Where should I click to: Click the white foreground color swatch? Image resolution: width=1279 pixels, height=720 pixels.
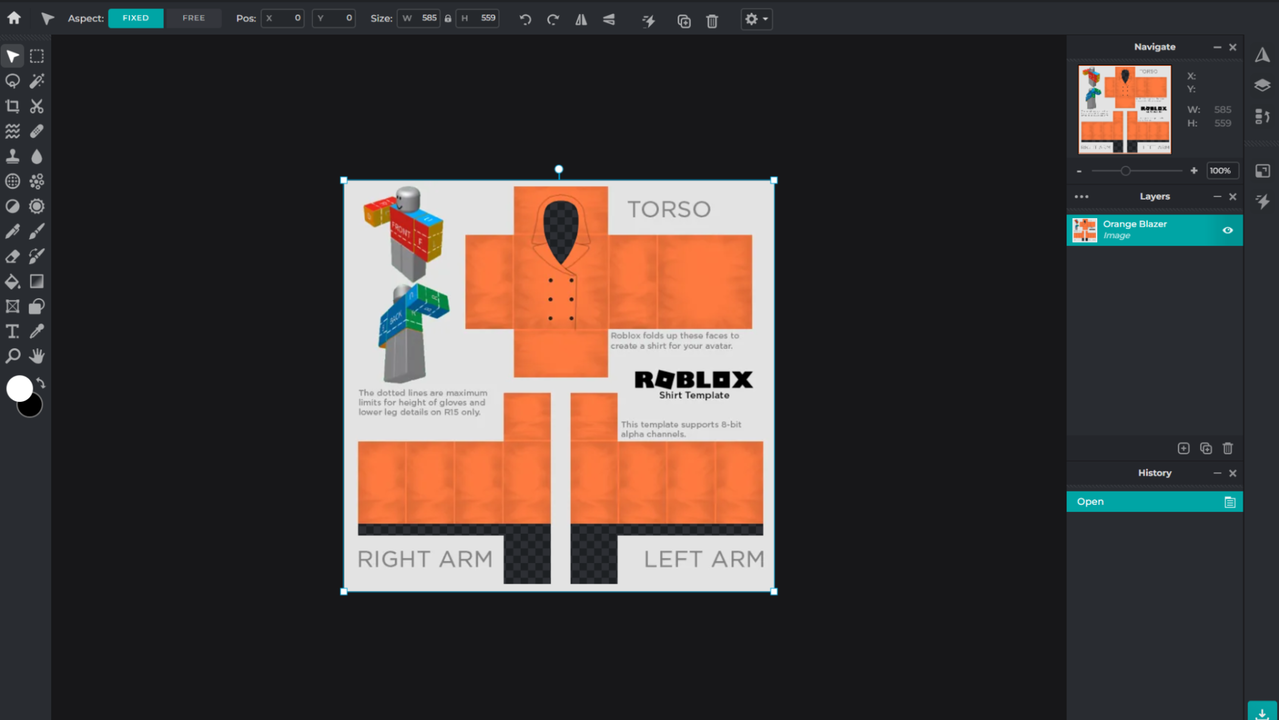pyautogui.click(x=18, y=388)
